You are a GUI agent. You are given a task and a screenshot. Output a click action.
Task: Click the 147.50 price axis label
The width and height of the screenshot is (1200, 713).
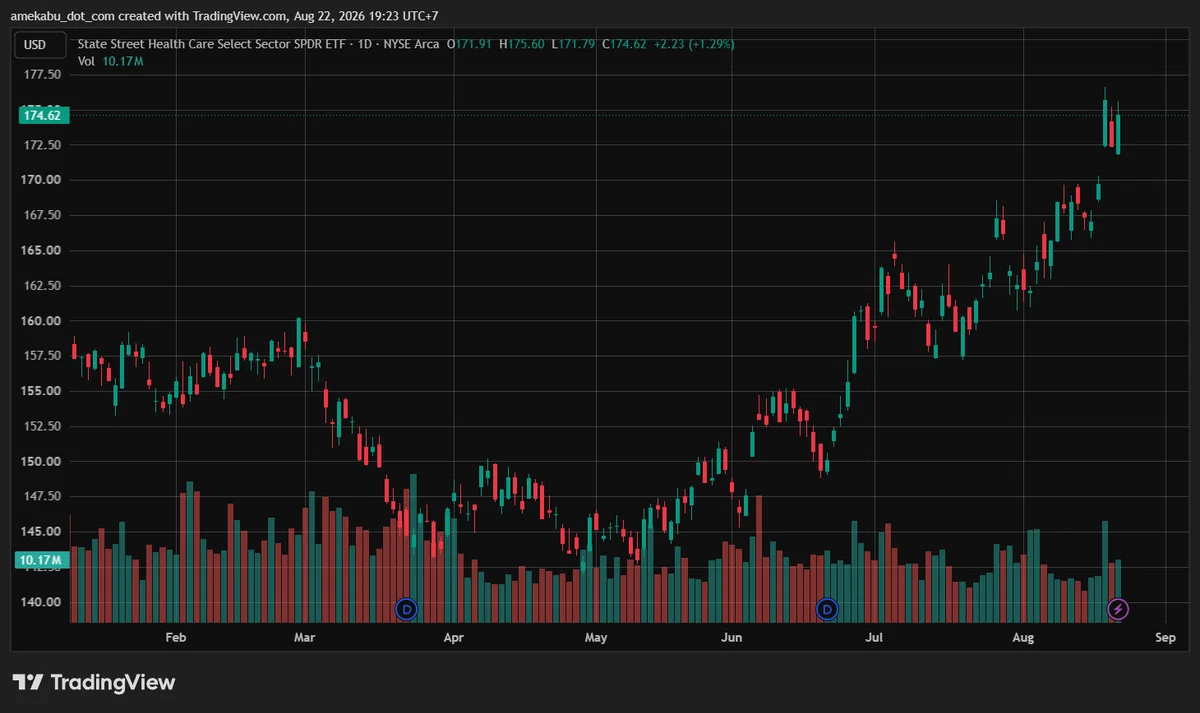pos(41,496)
